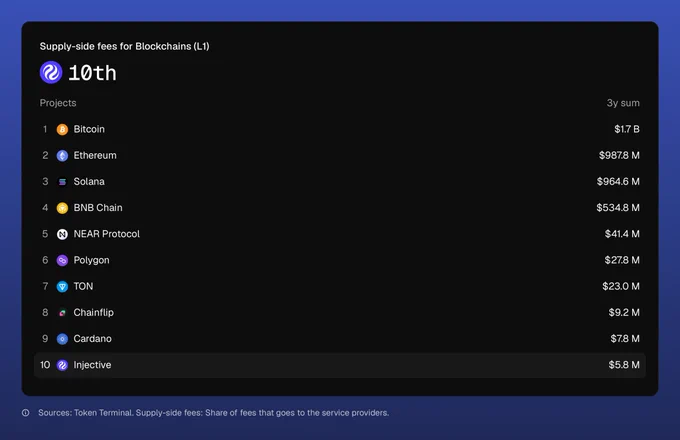
Task: Click the large Injective logo beside 10th
Action: (51, 72)
